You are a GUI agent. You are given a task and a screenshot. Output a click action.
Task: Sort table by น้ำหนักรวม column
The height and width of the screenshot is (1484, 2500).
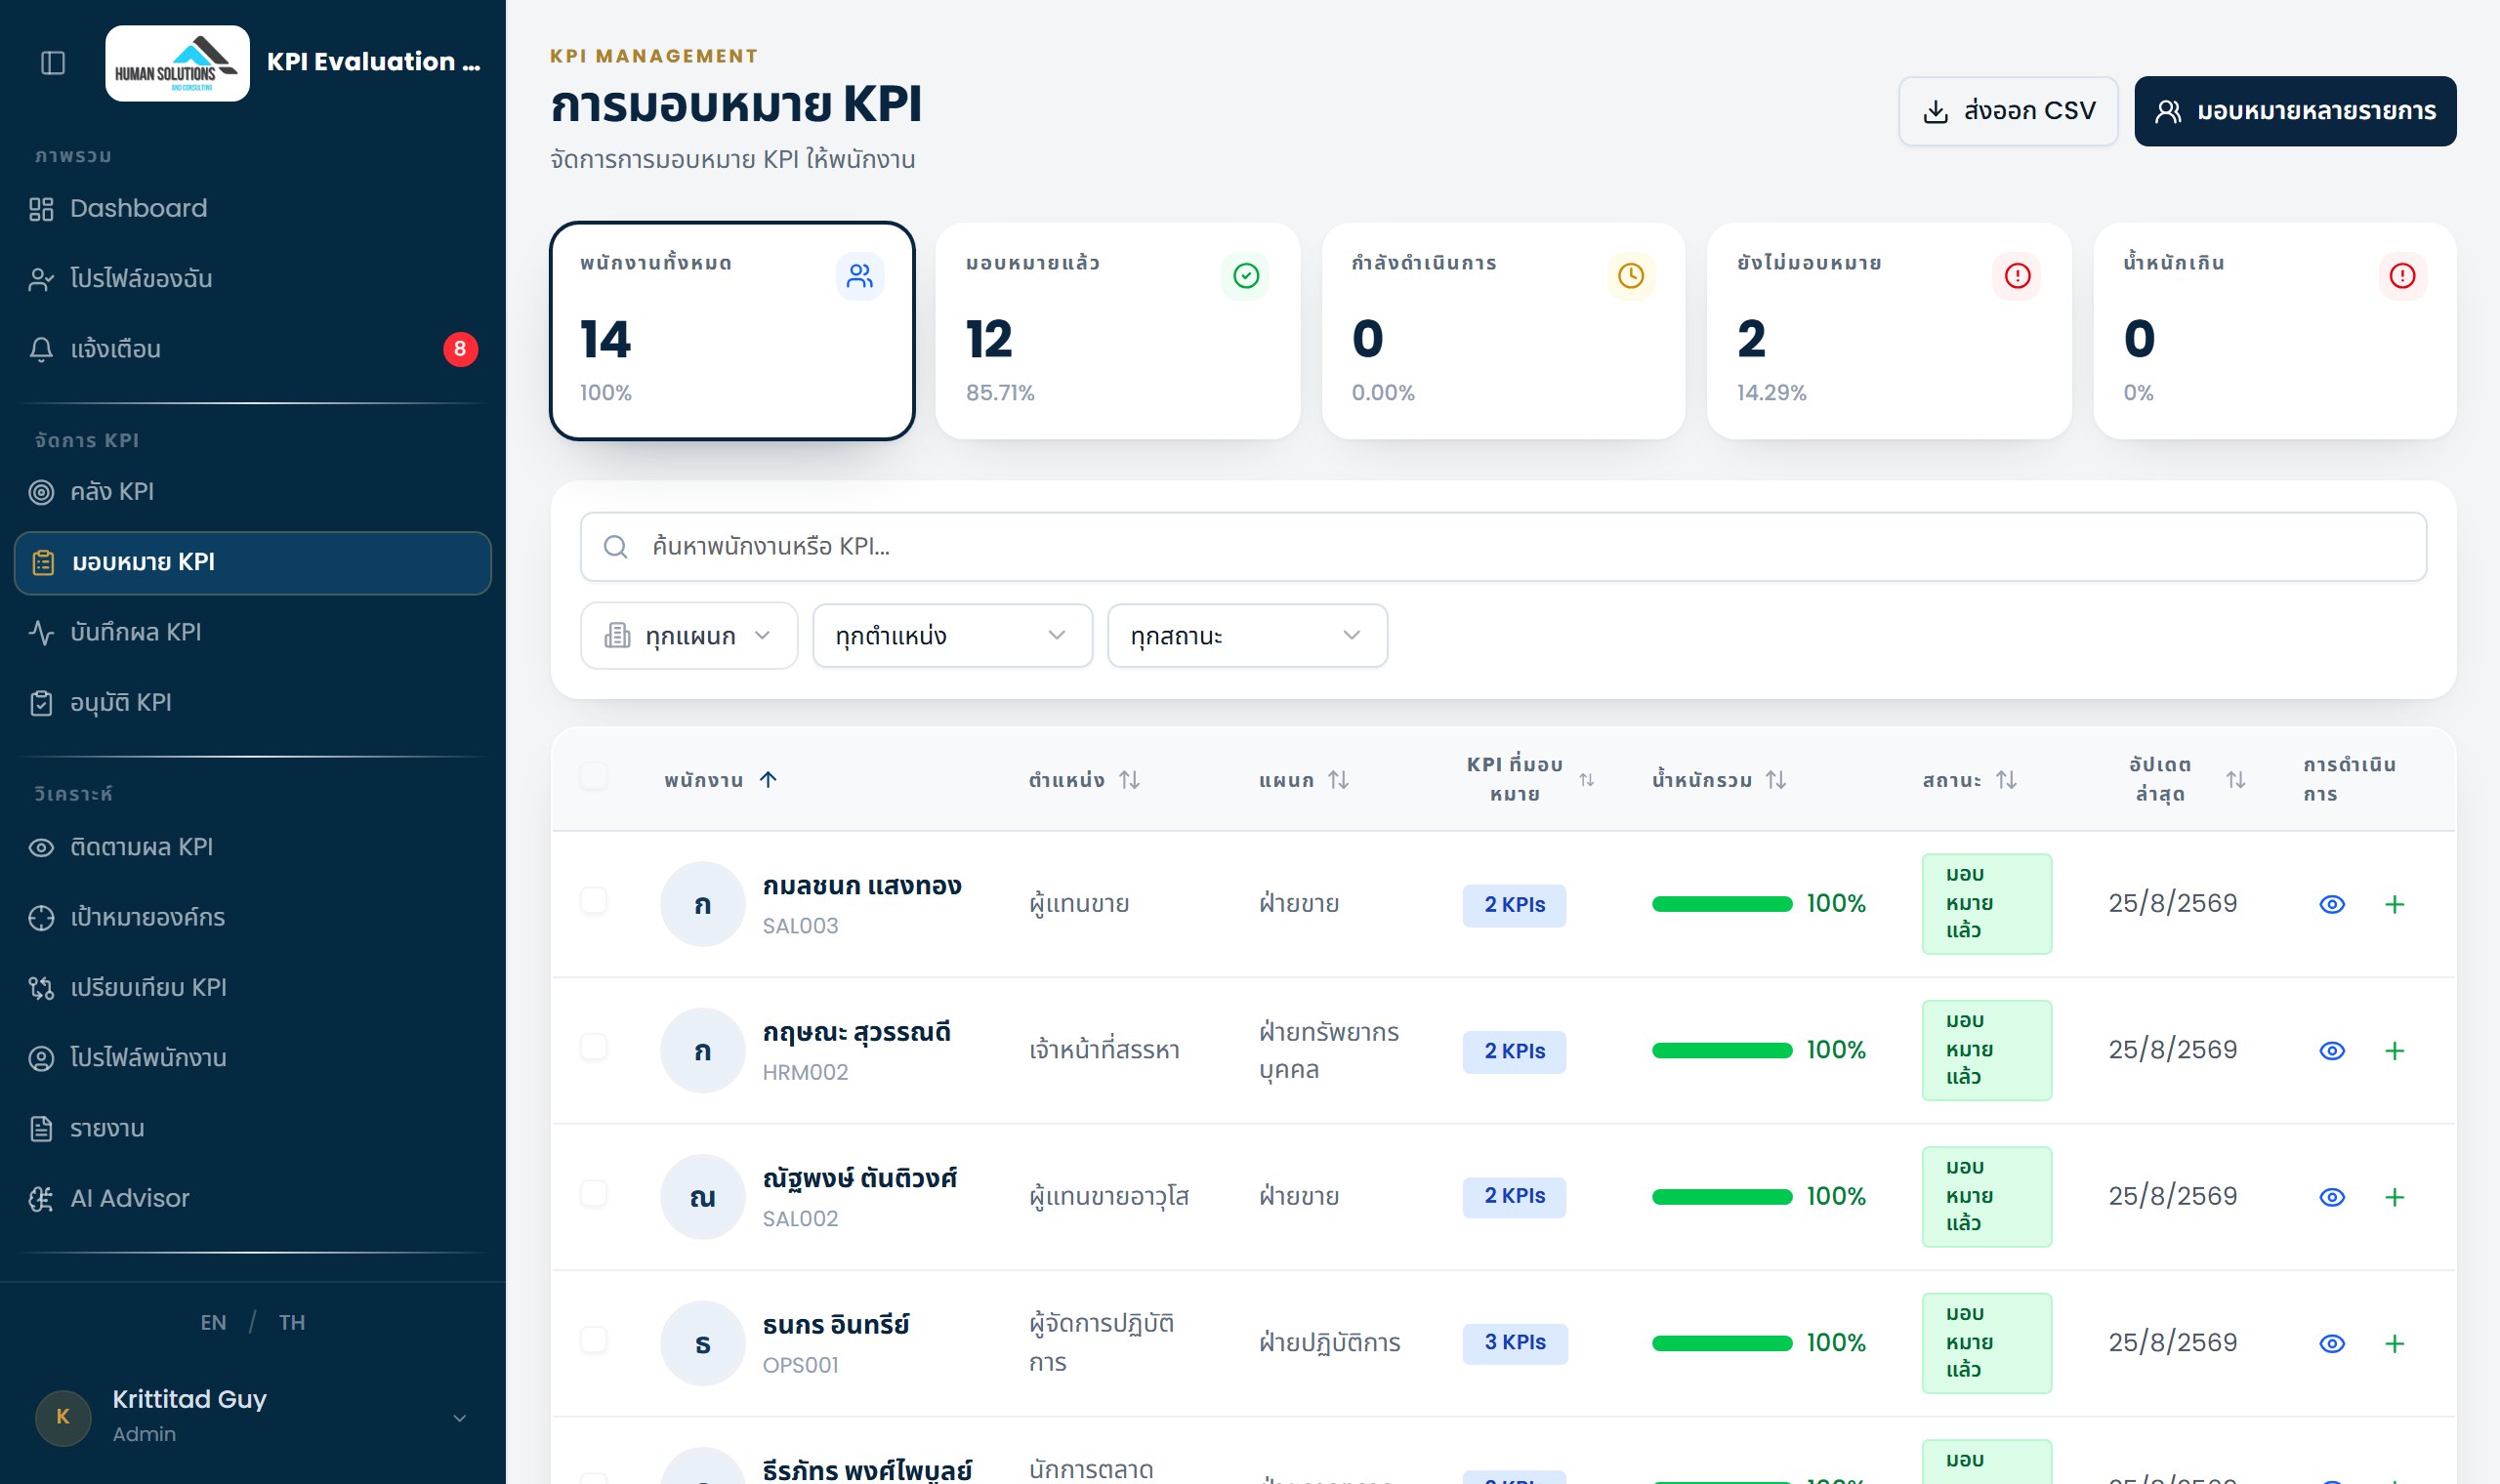tap(1719, 780)
